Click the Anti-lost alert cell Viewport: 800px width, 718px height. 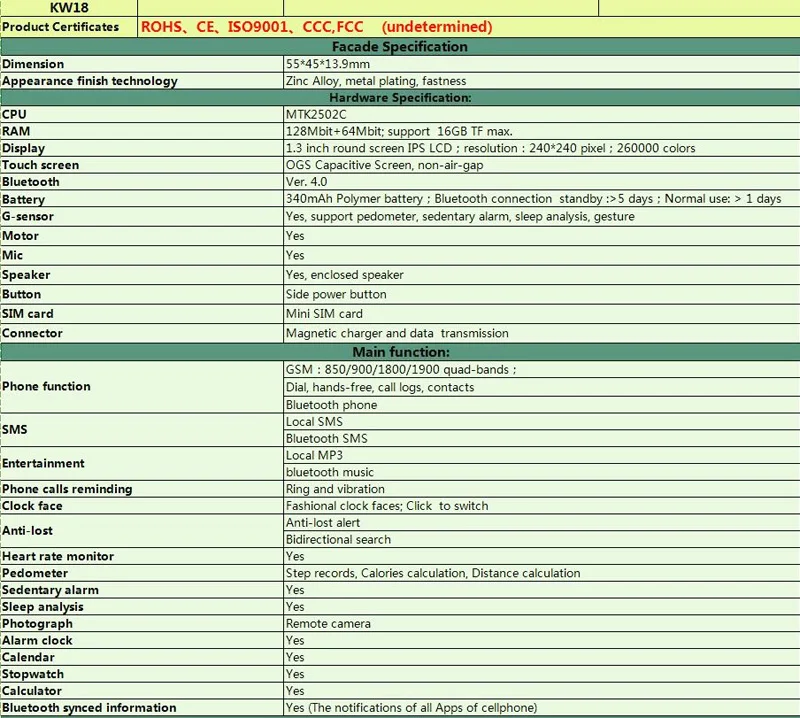click(x=542, y=523)
